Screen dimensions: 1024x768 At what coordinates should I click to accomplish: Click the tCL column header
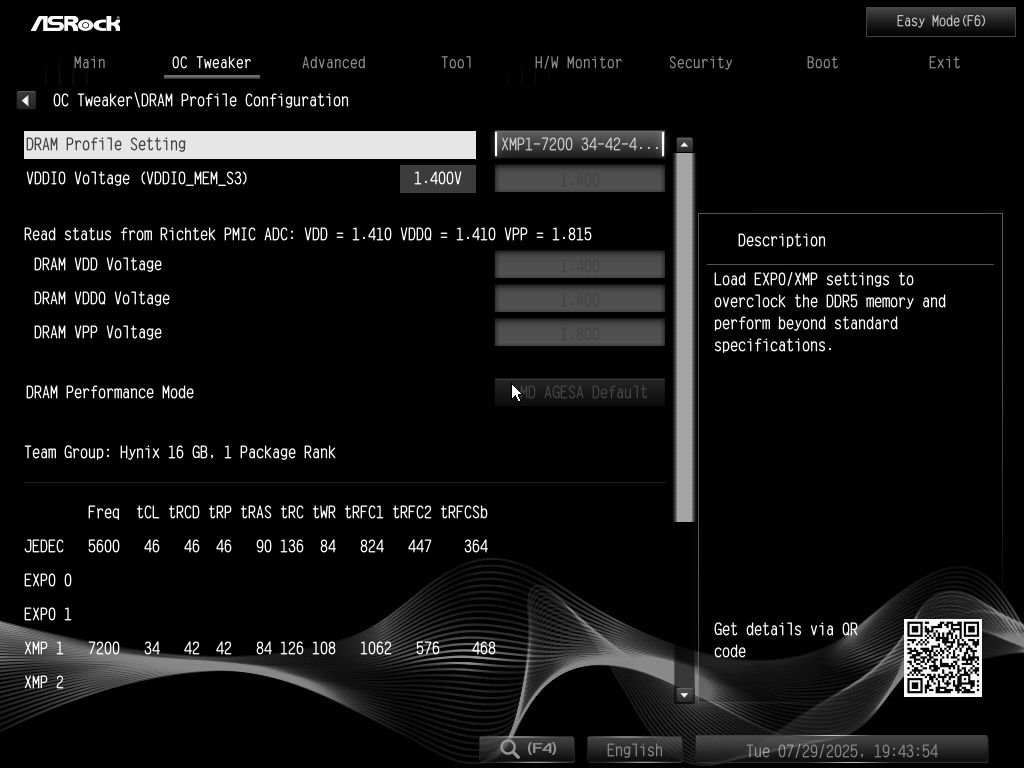148,512
